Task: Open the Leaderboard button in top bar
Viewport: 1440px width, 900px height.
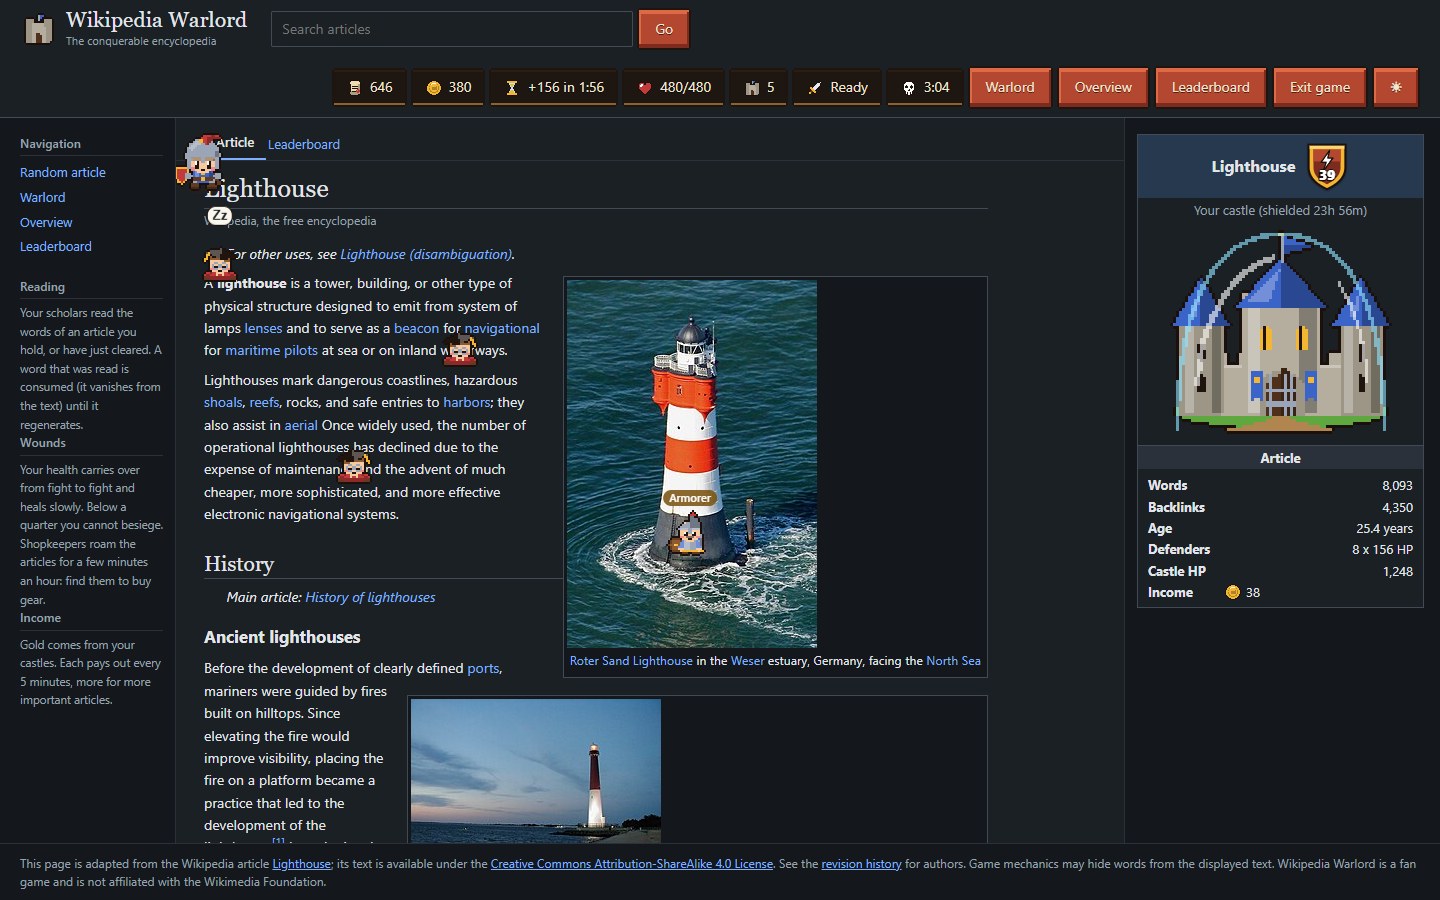Action: pos(1210,87)
